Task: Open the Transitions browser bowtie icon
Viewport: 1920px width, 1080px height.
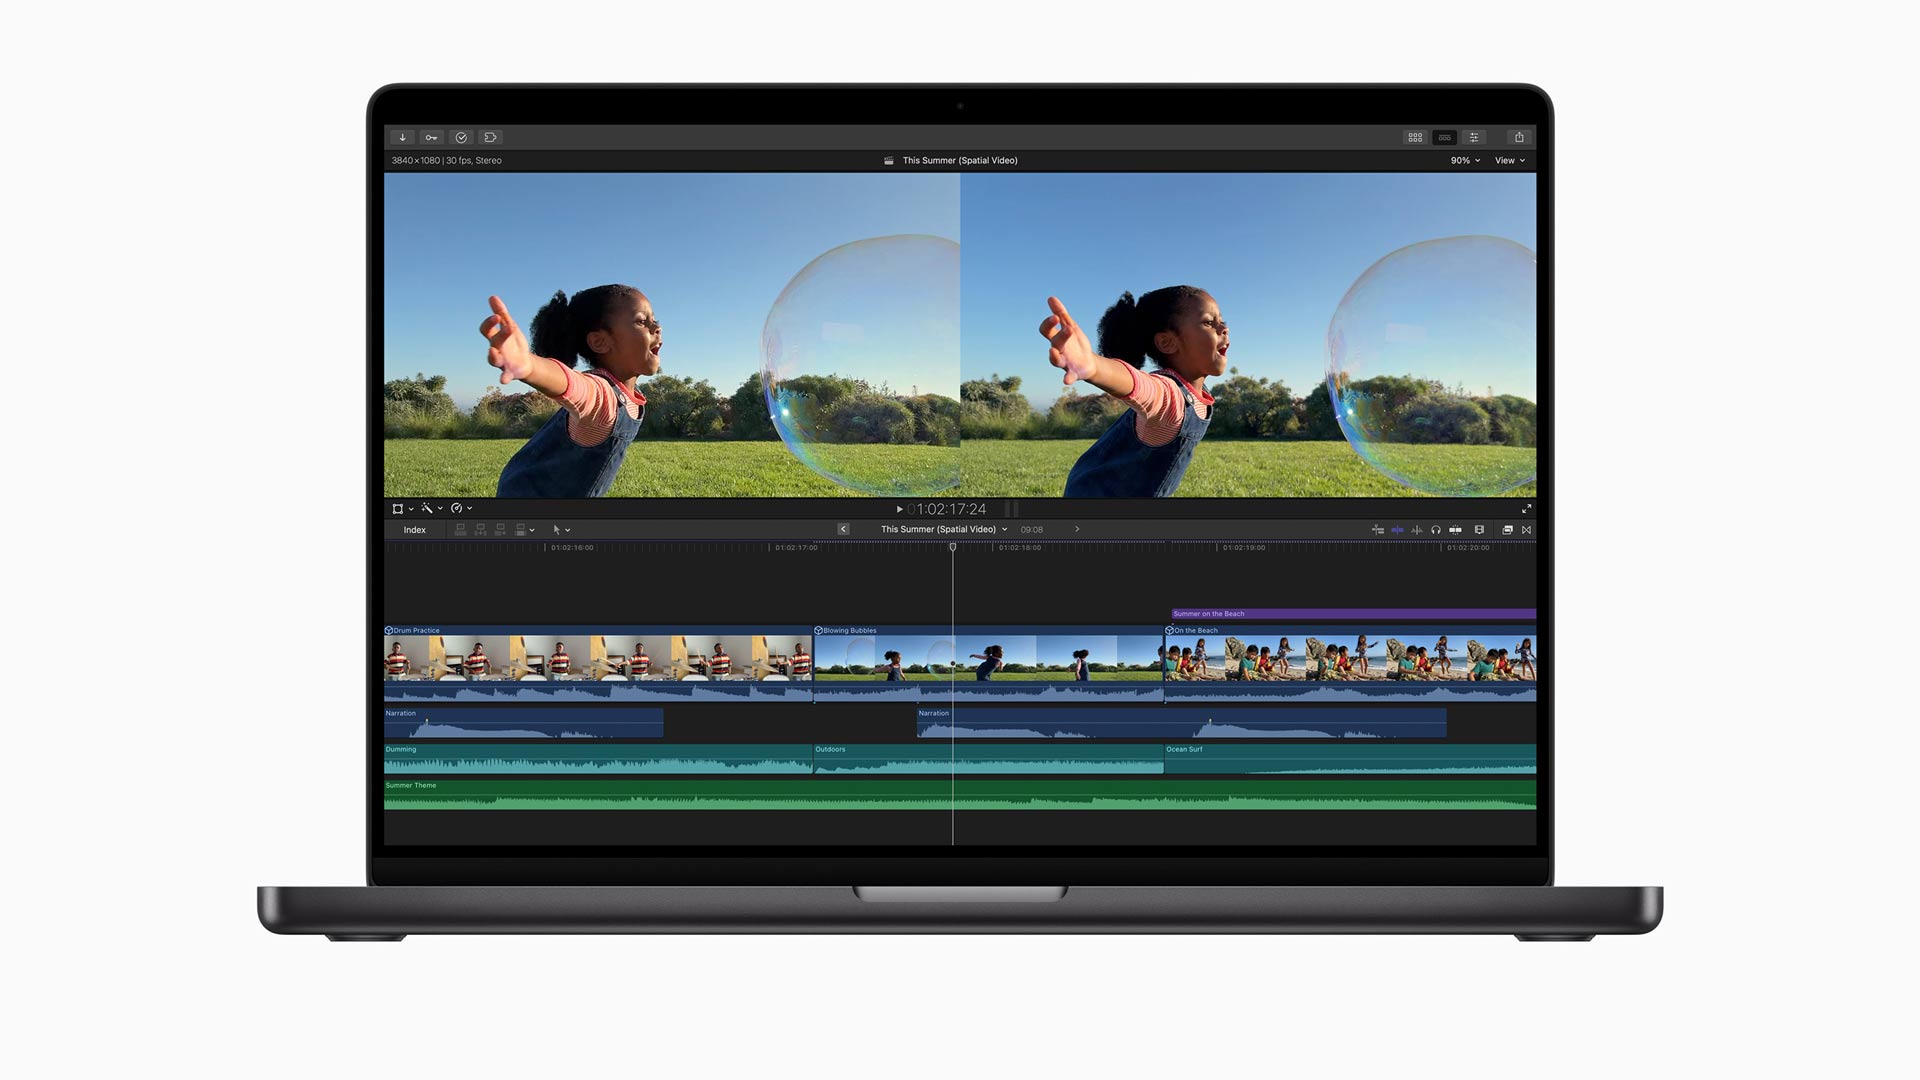Action: 1526,530
